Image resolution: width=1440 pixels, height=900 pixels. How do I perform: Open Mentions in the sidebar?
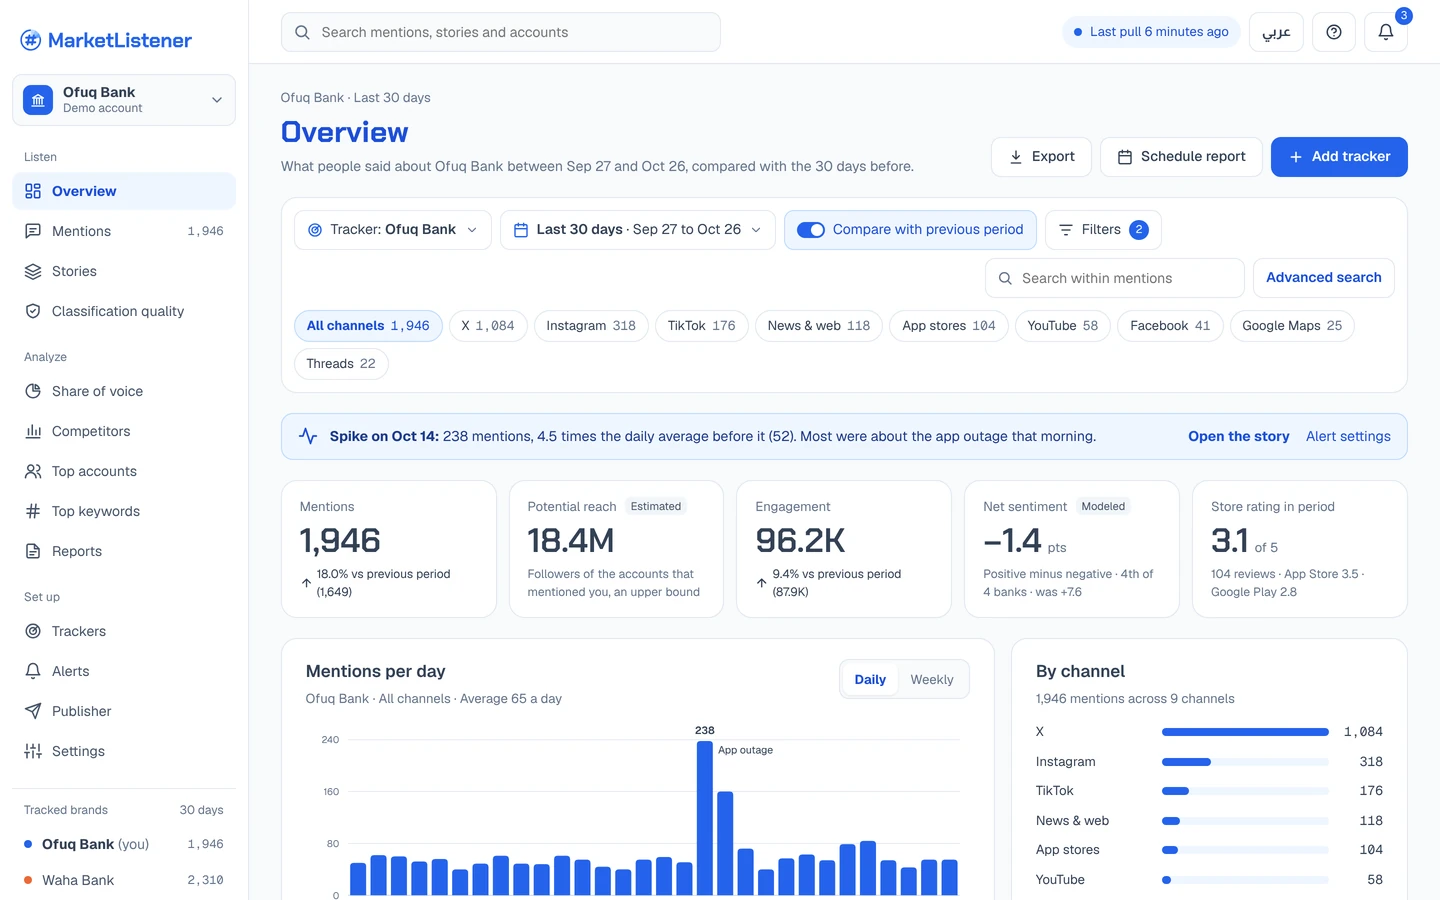coord(124,231)
